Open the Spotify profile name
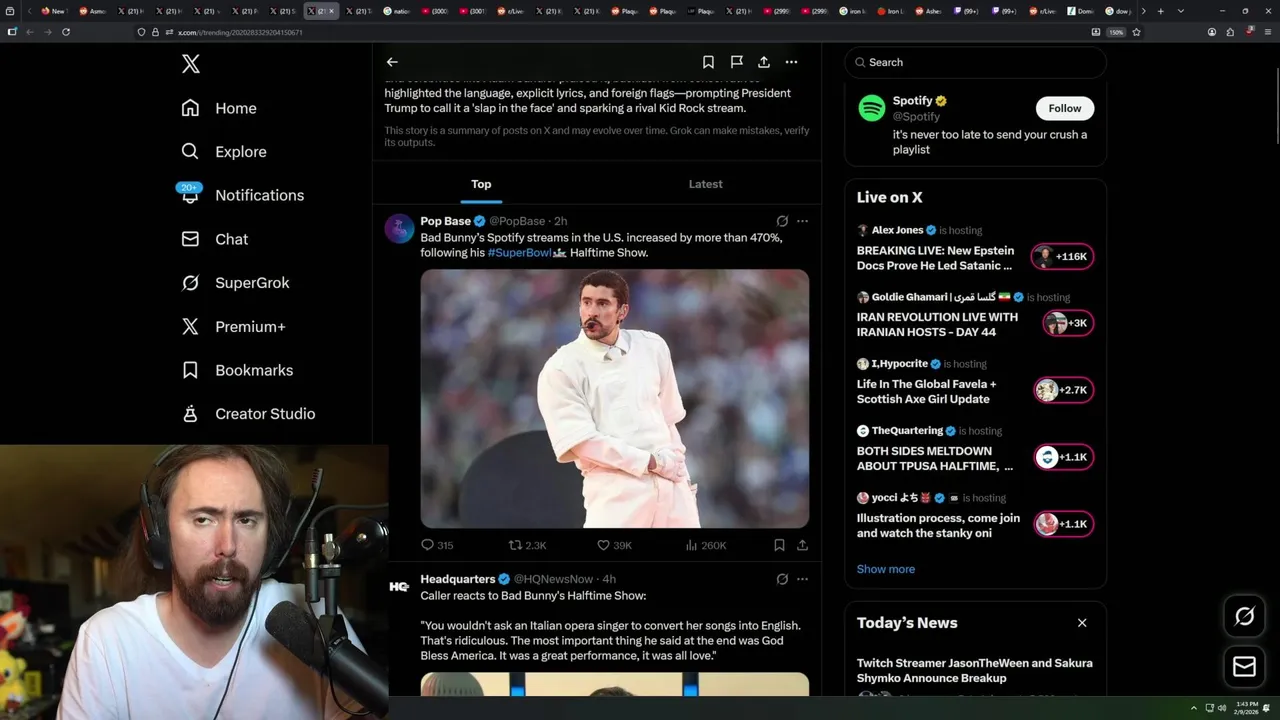 912,101
